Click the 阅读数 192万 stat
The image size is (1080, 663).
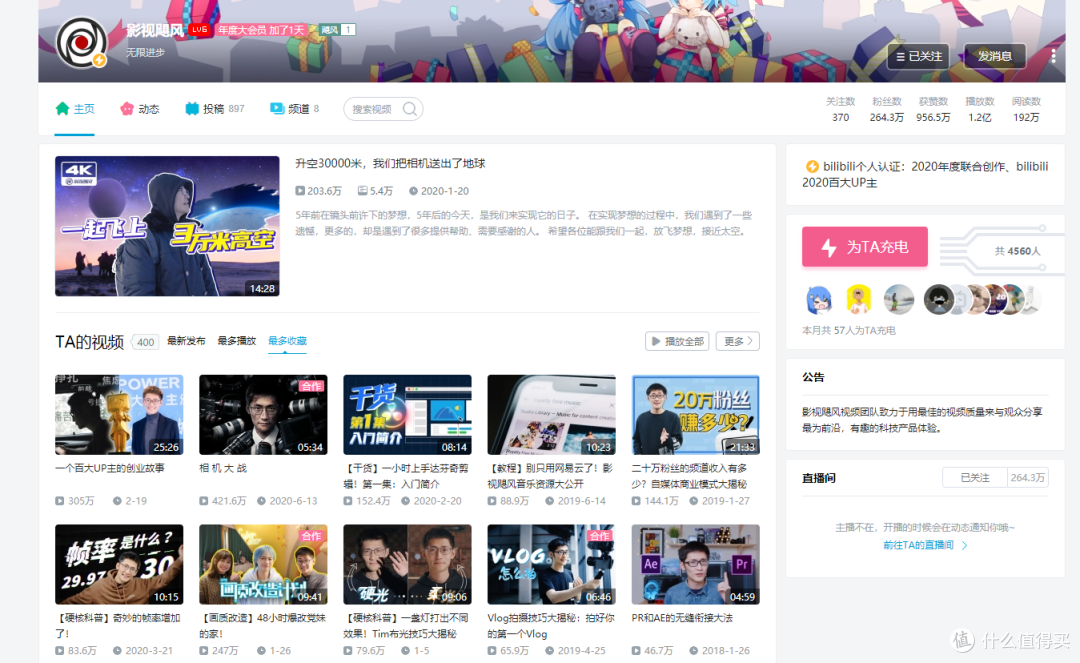[1026, 109]
